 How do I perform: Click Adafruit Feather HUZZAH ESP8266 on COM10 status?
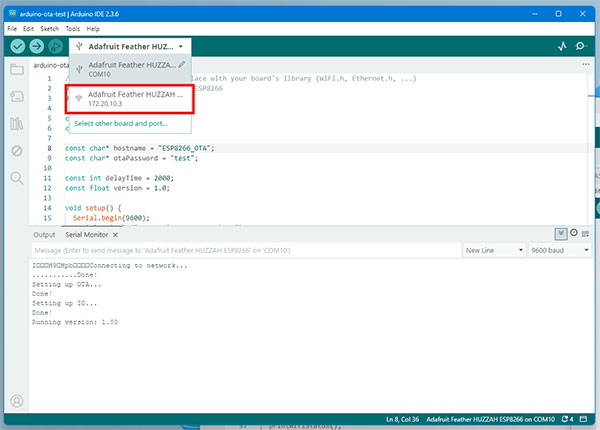(491, 419)
